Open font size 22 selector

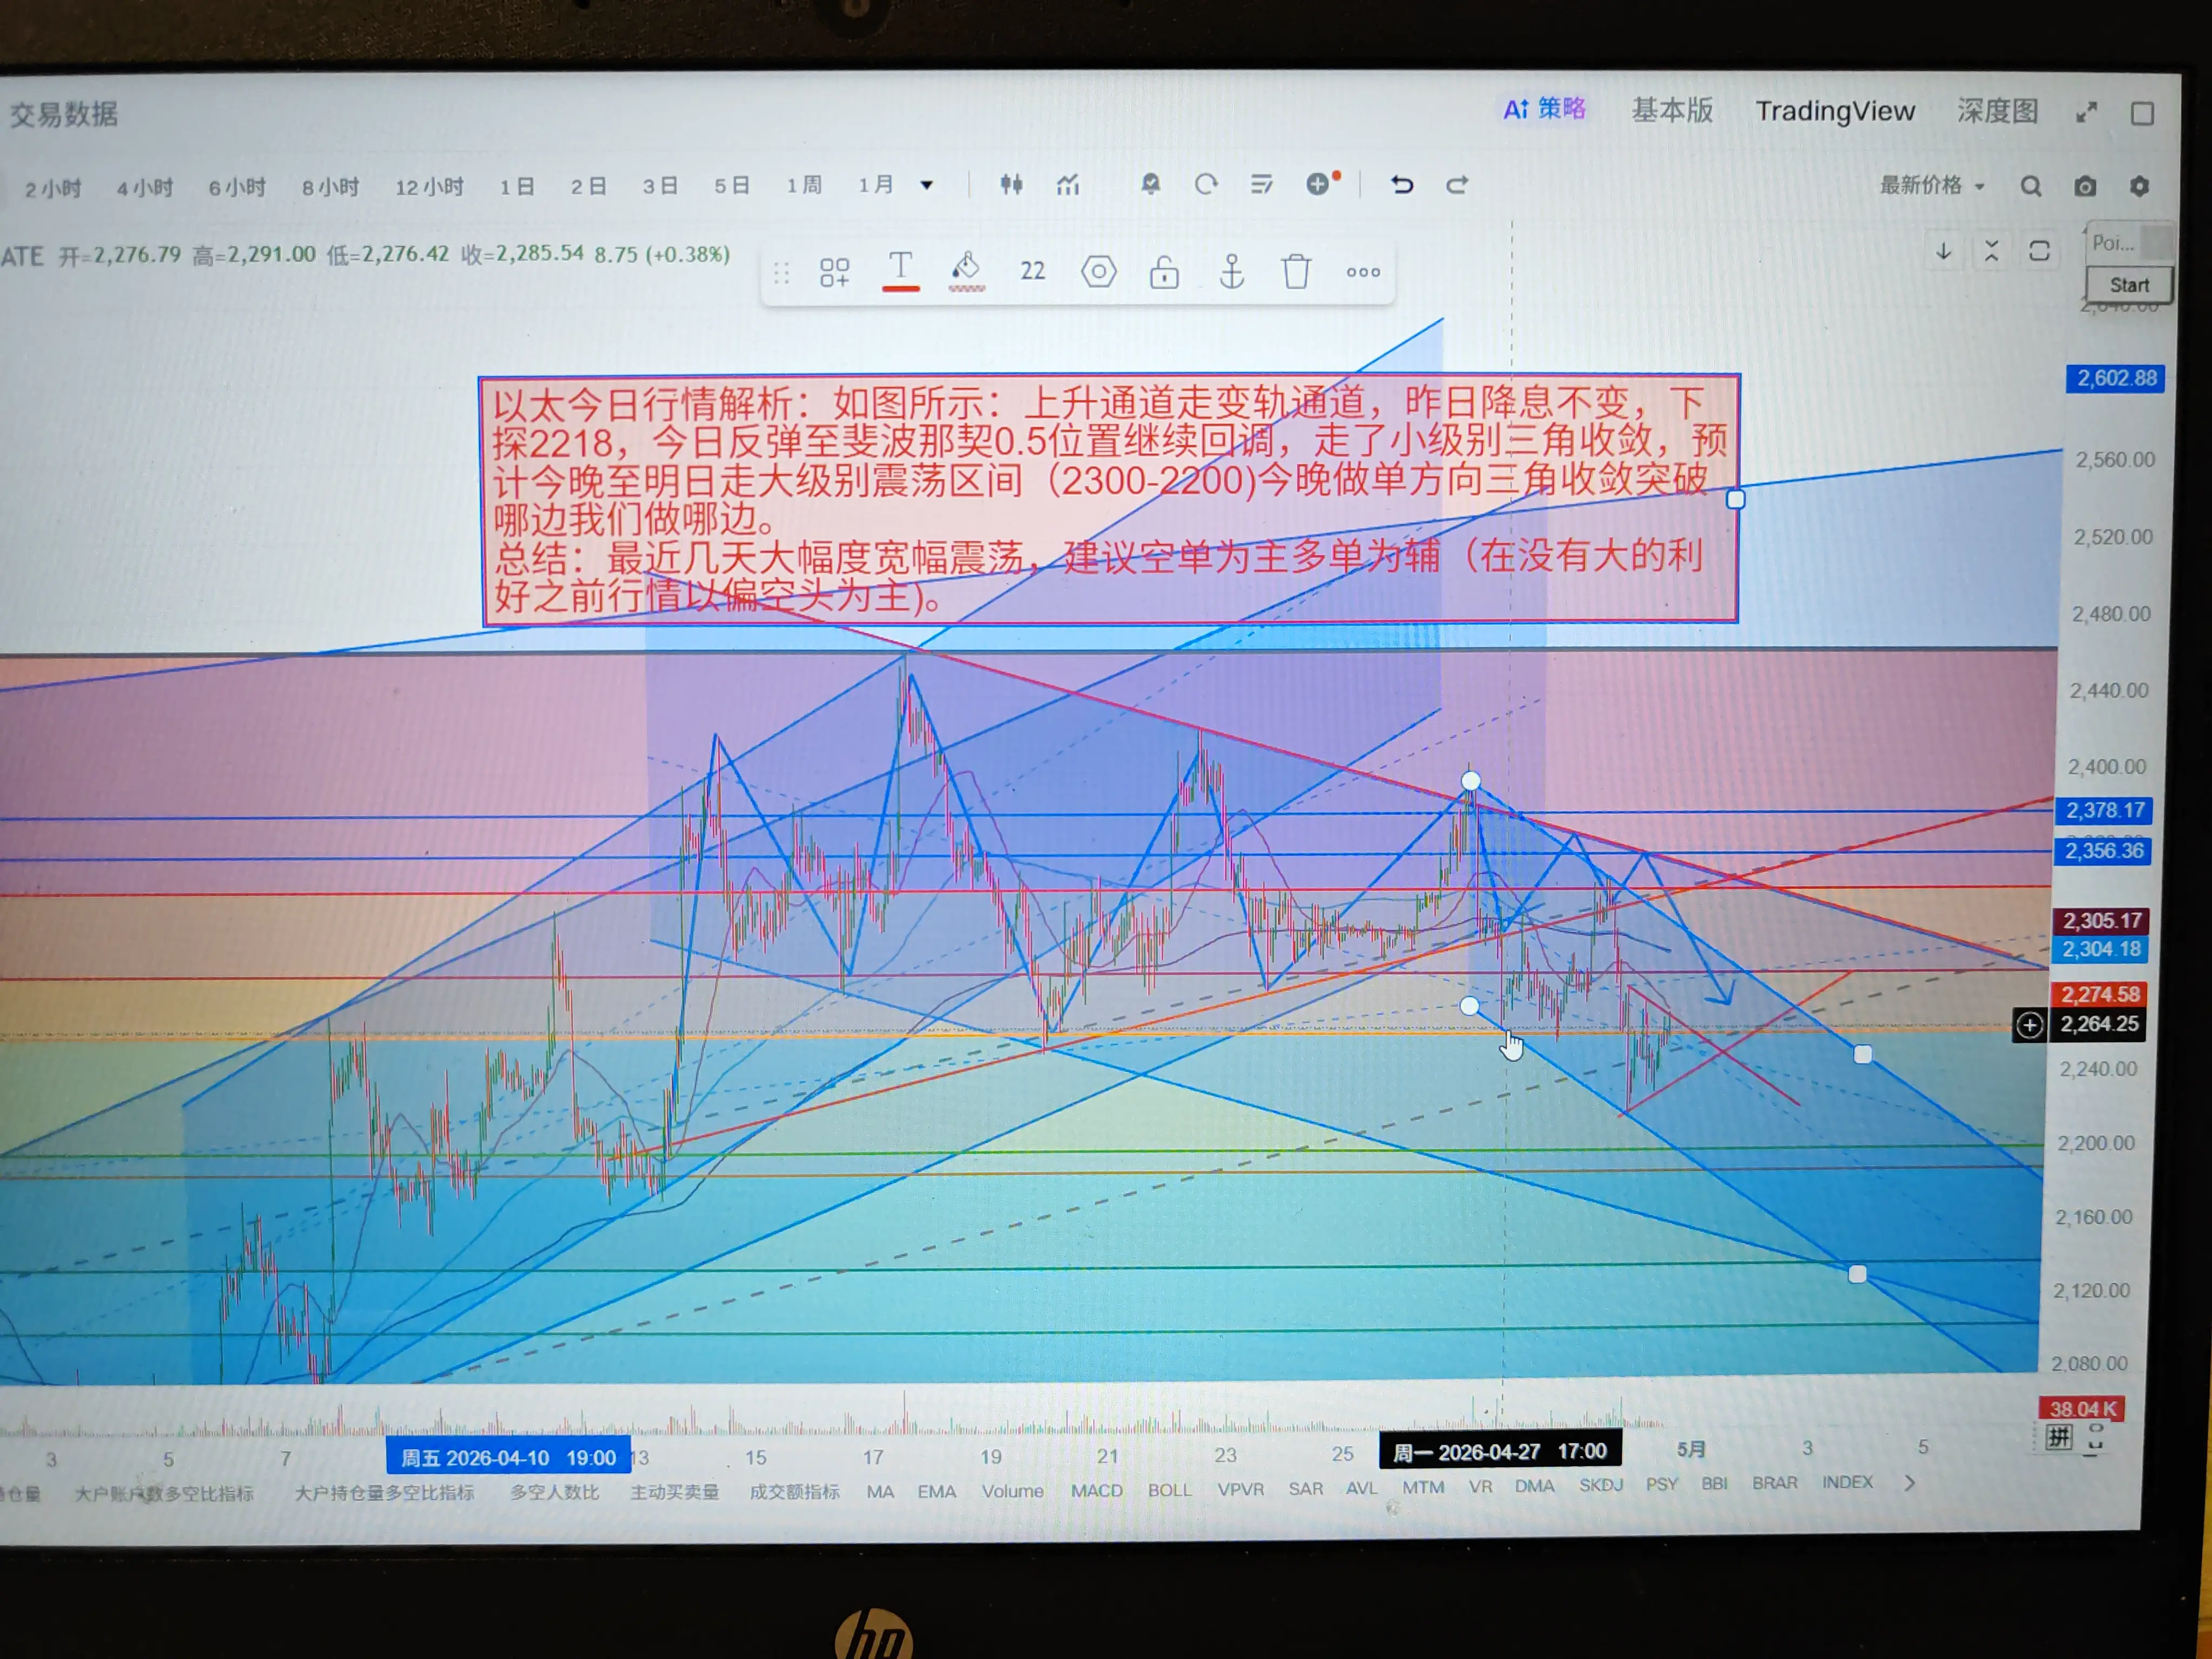click(x=1032, y=271)
